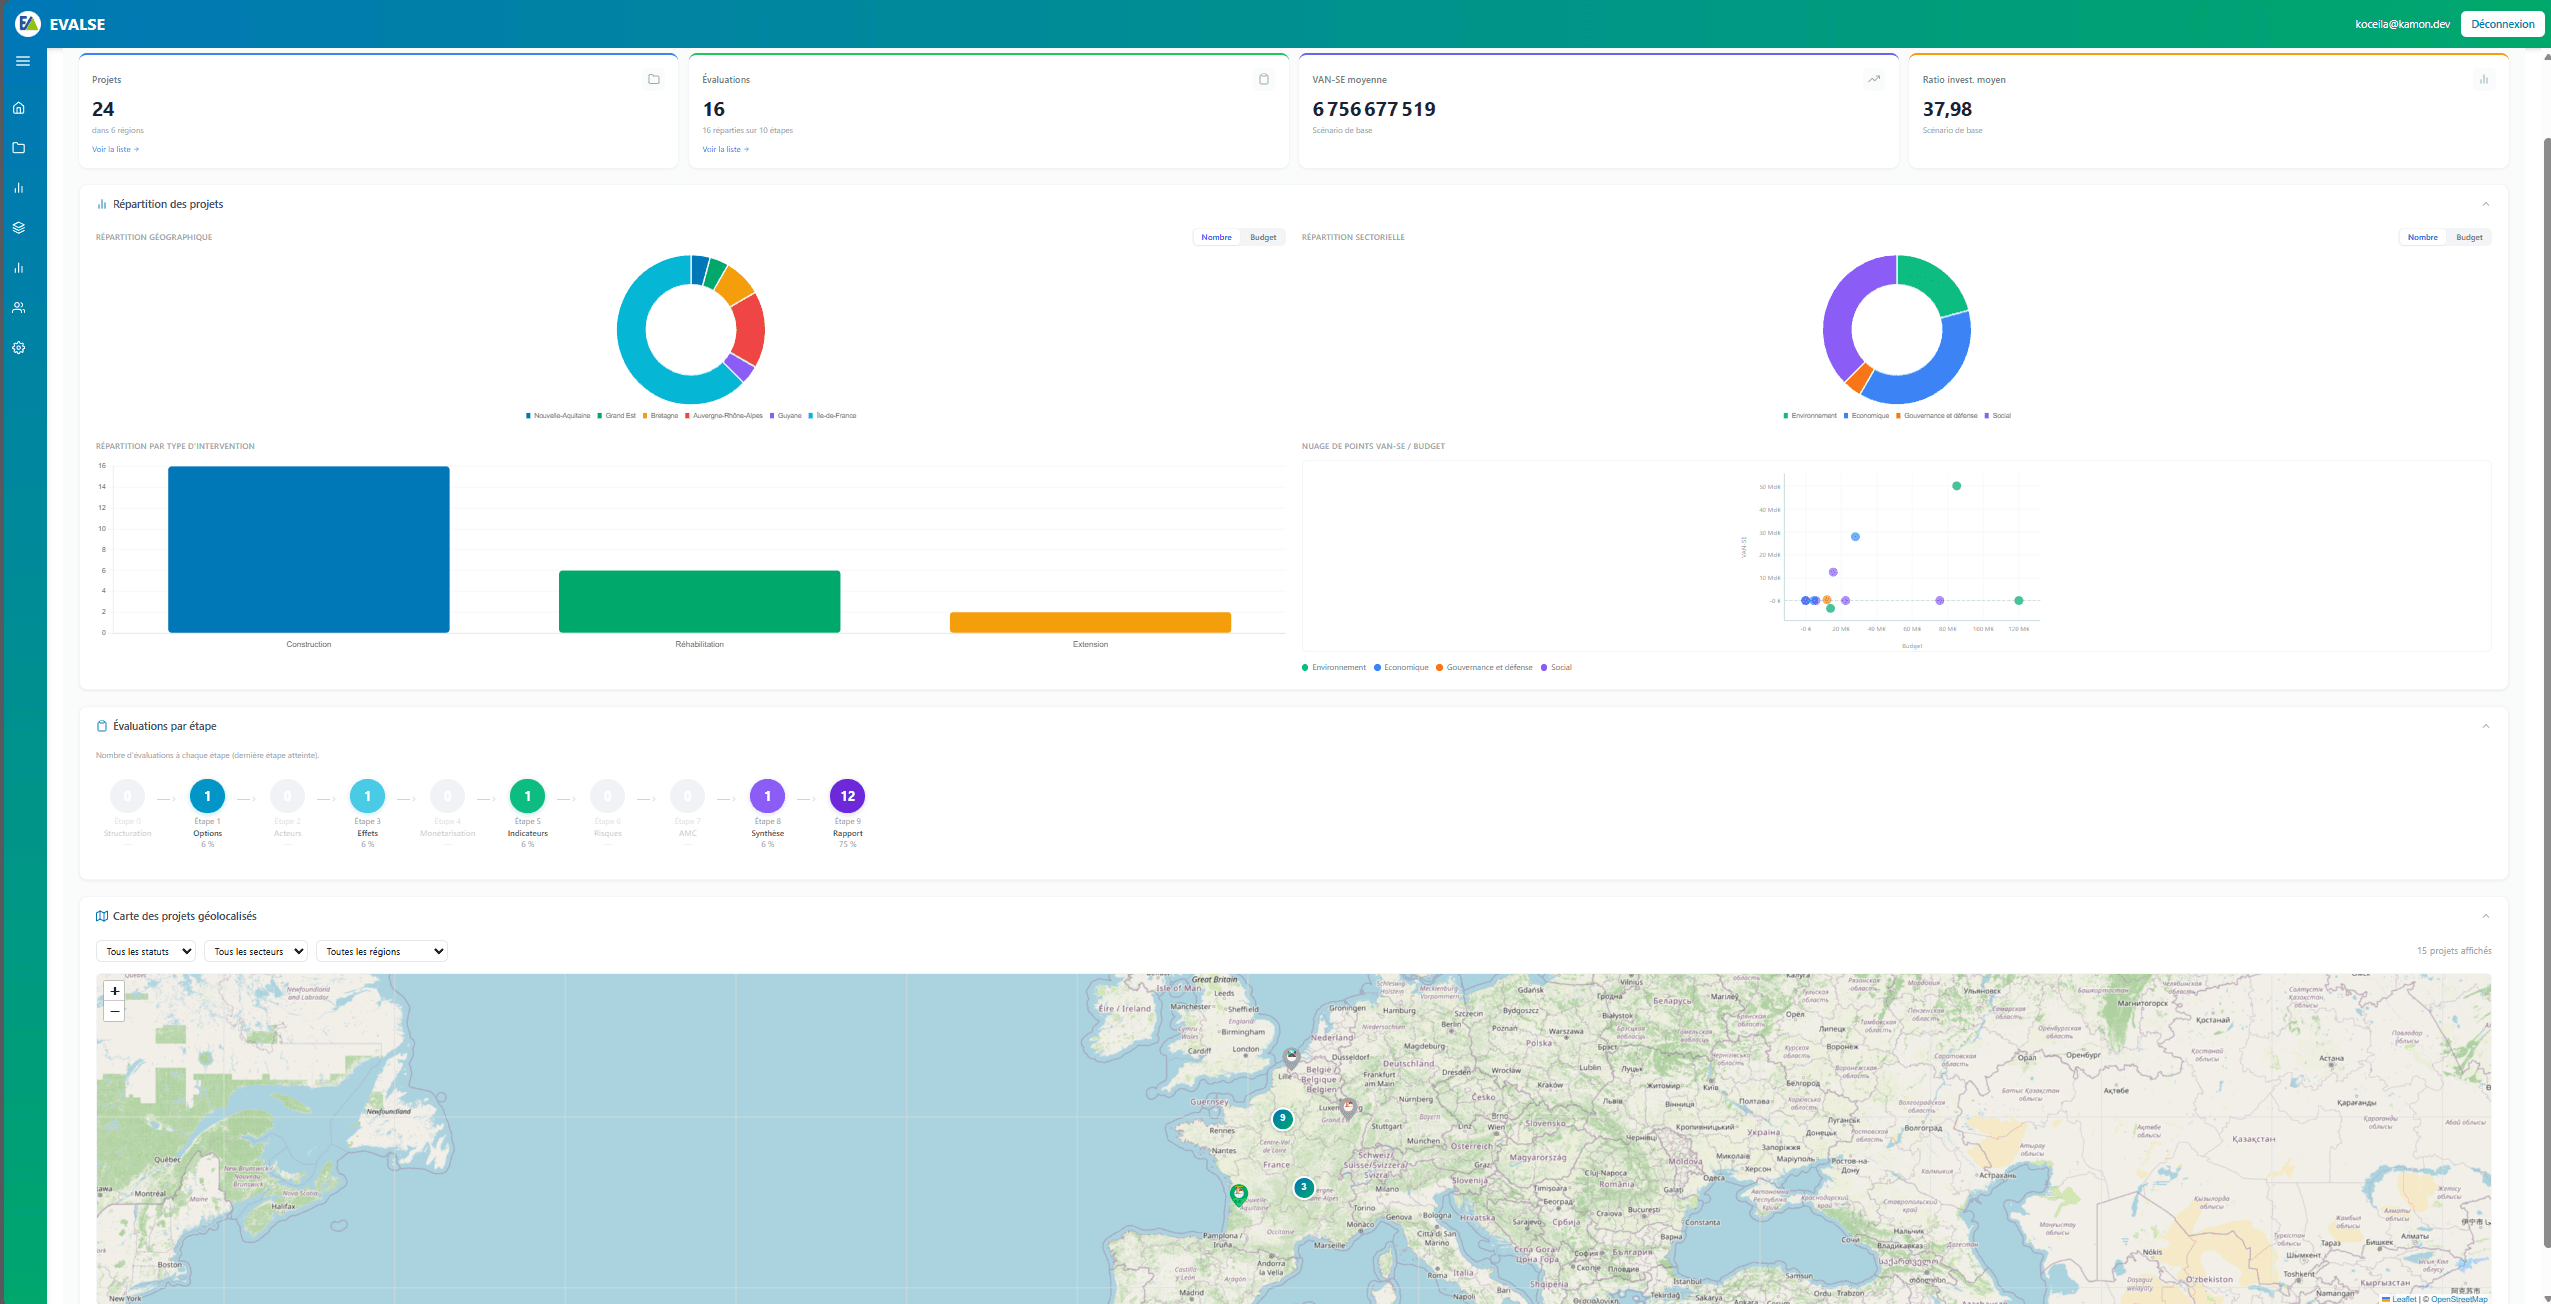Viewport: 2551px width, 1304px height.
Task: Click Île-de-France legend color swatch
Action: pyautogui.click(x=811, y=416)
